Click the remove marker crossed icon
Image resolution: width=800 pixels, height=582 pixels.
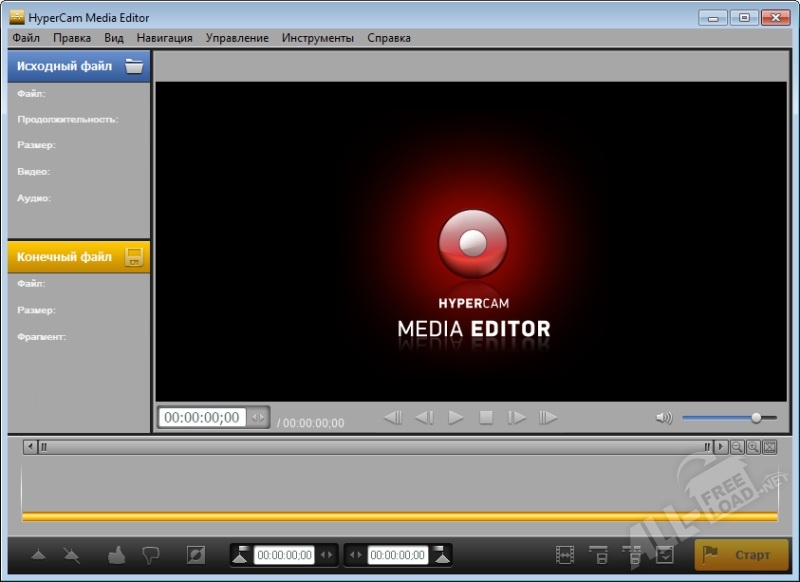click(x=71, y=555)
